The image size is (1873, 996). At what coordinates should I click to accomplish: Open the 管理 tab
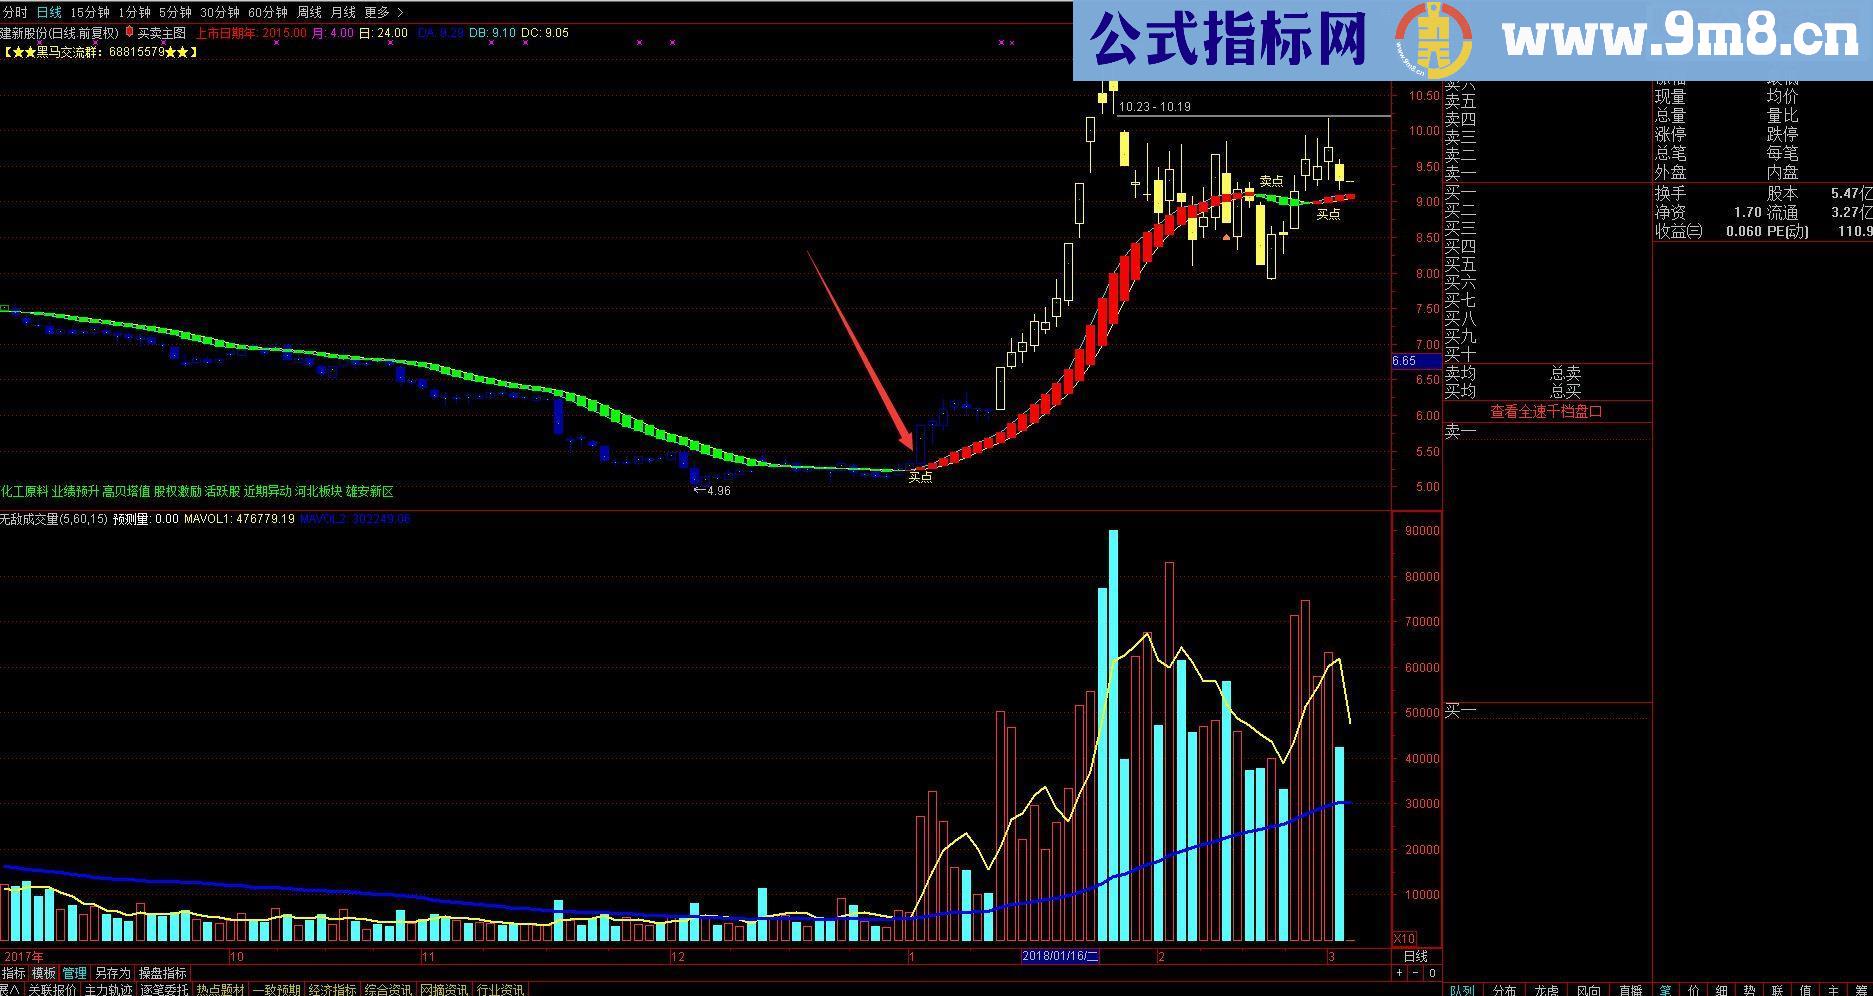75,973
